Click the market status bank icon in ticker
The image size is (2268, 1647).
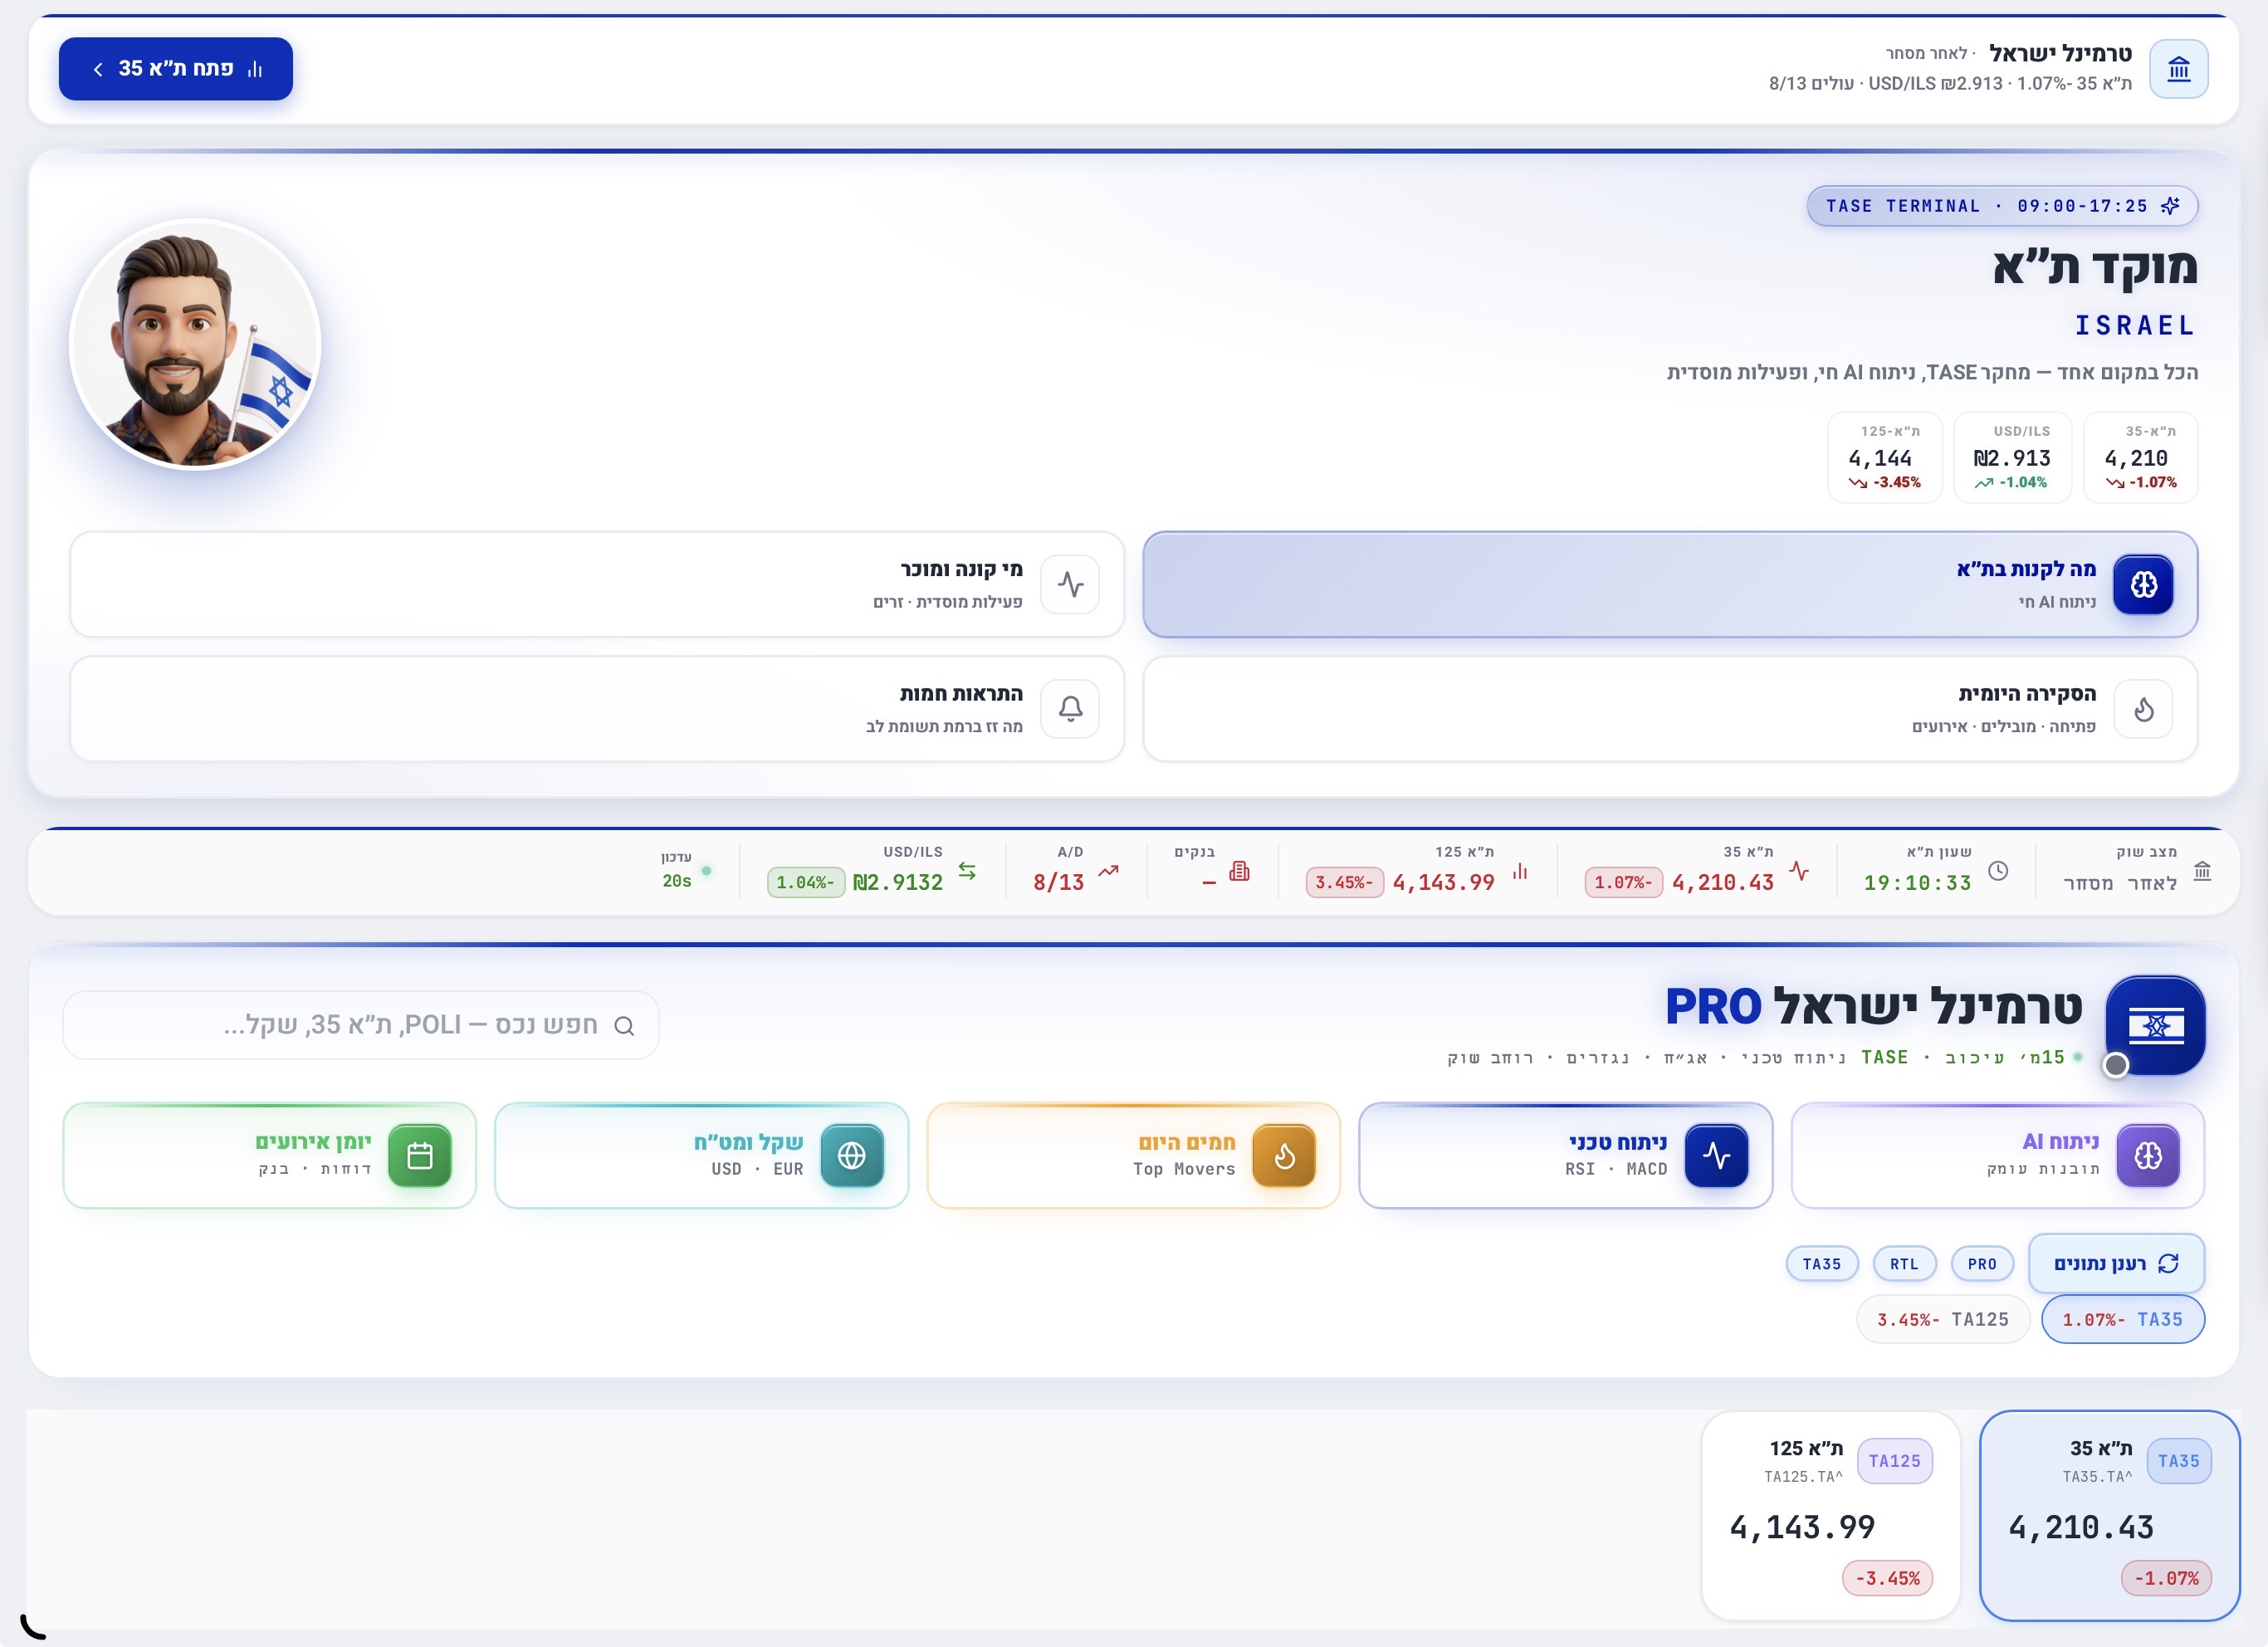pos(2202,871)
